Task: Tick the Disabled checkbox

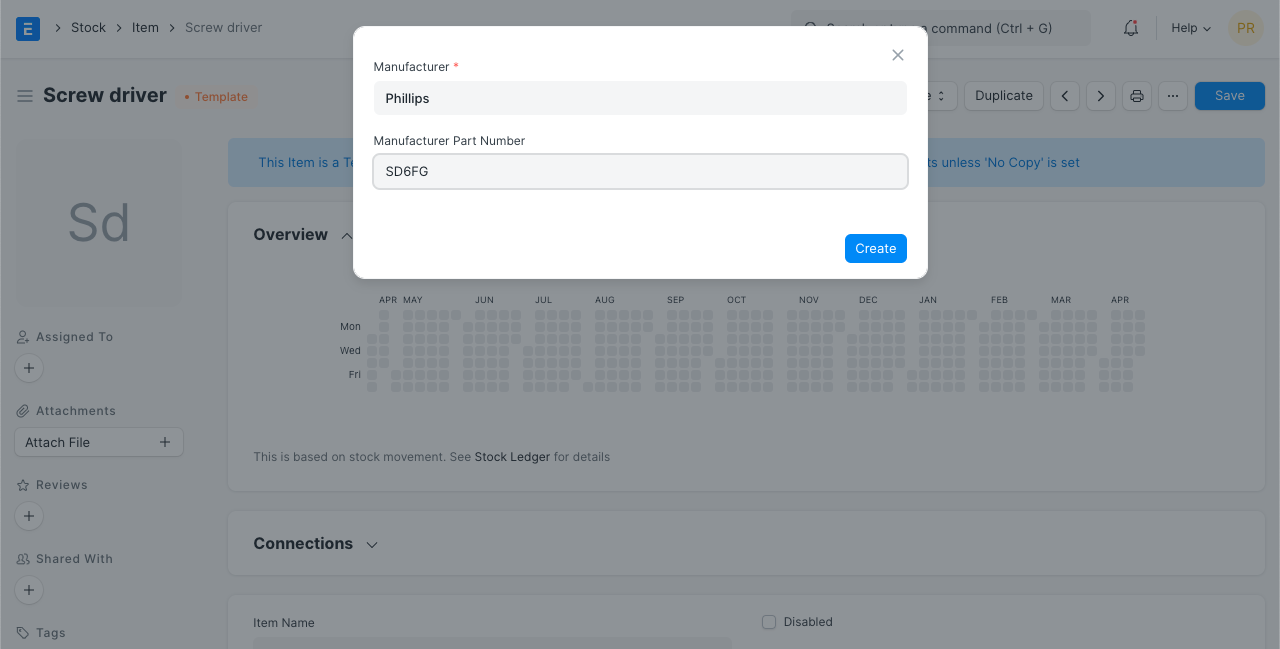Action: coord(769,622)
